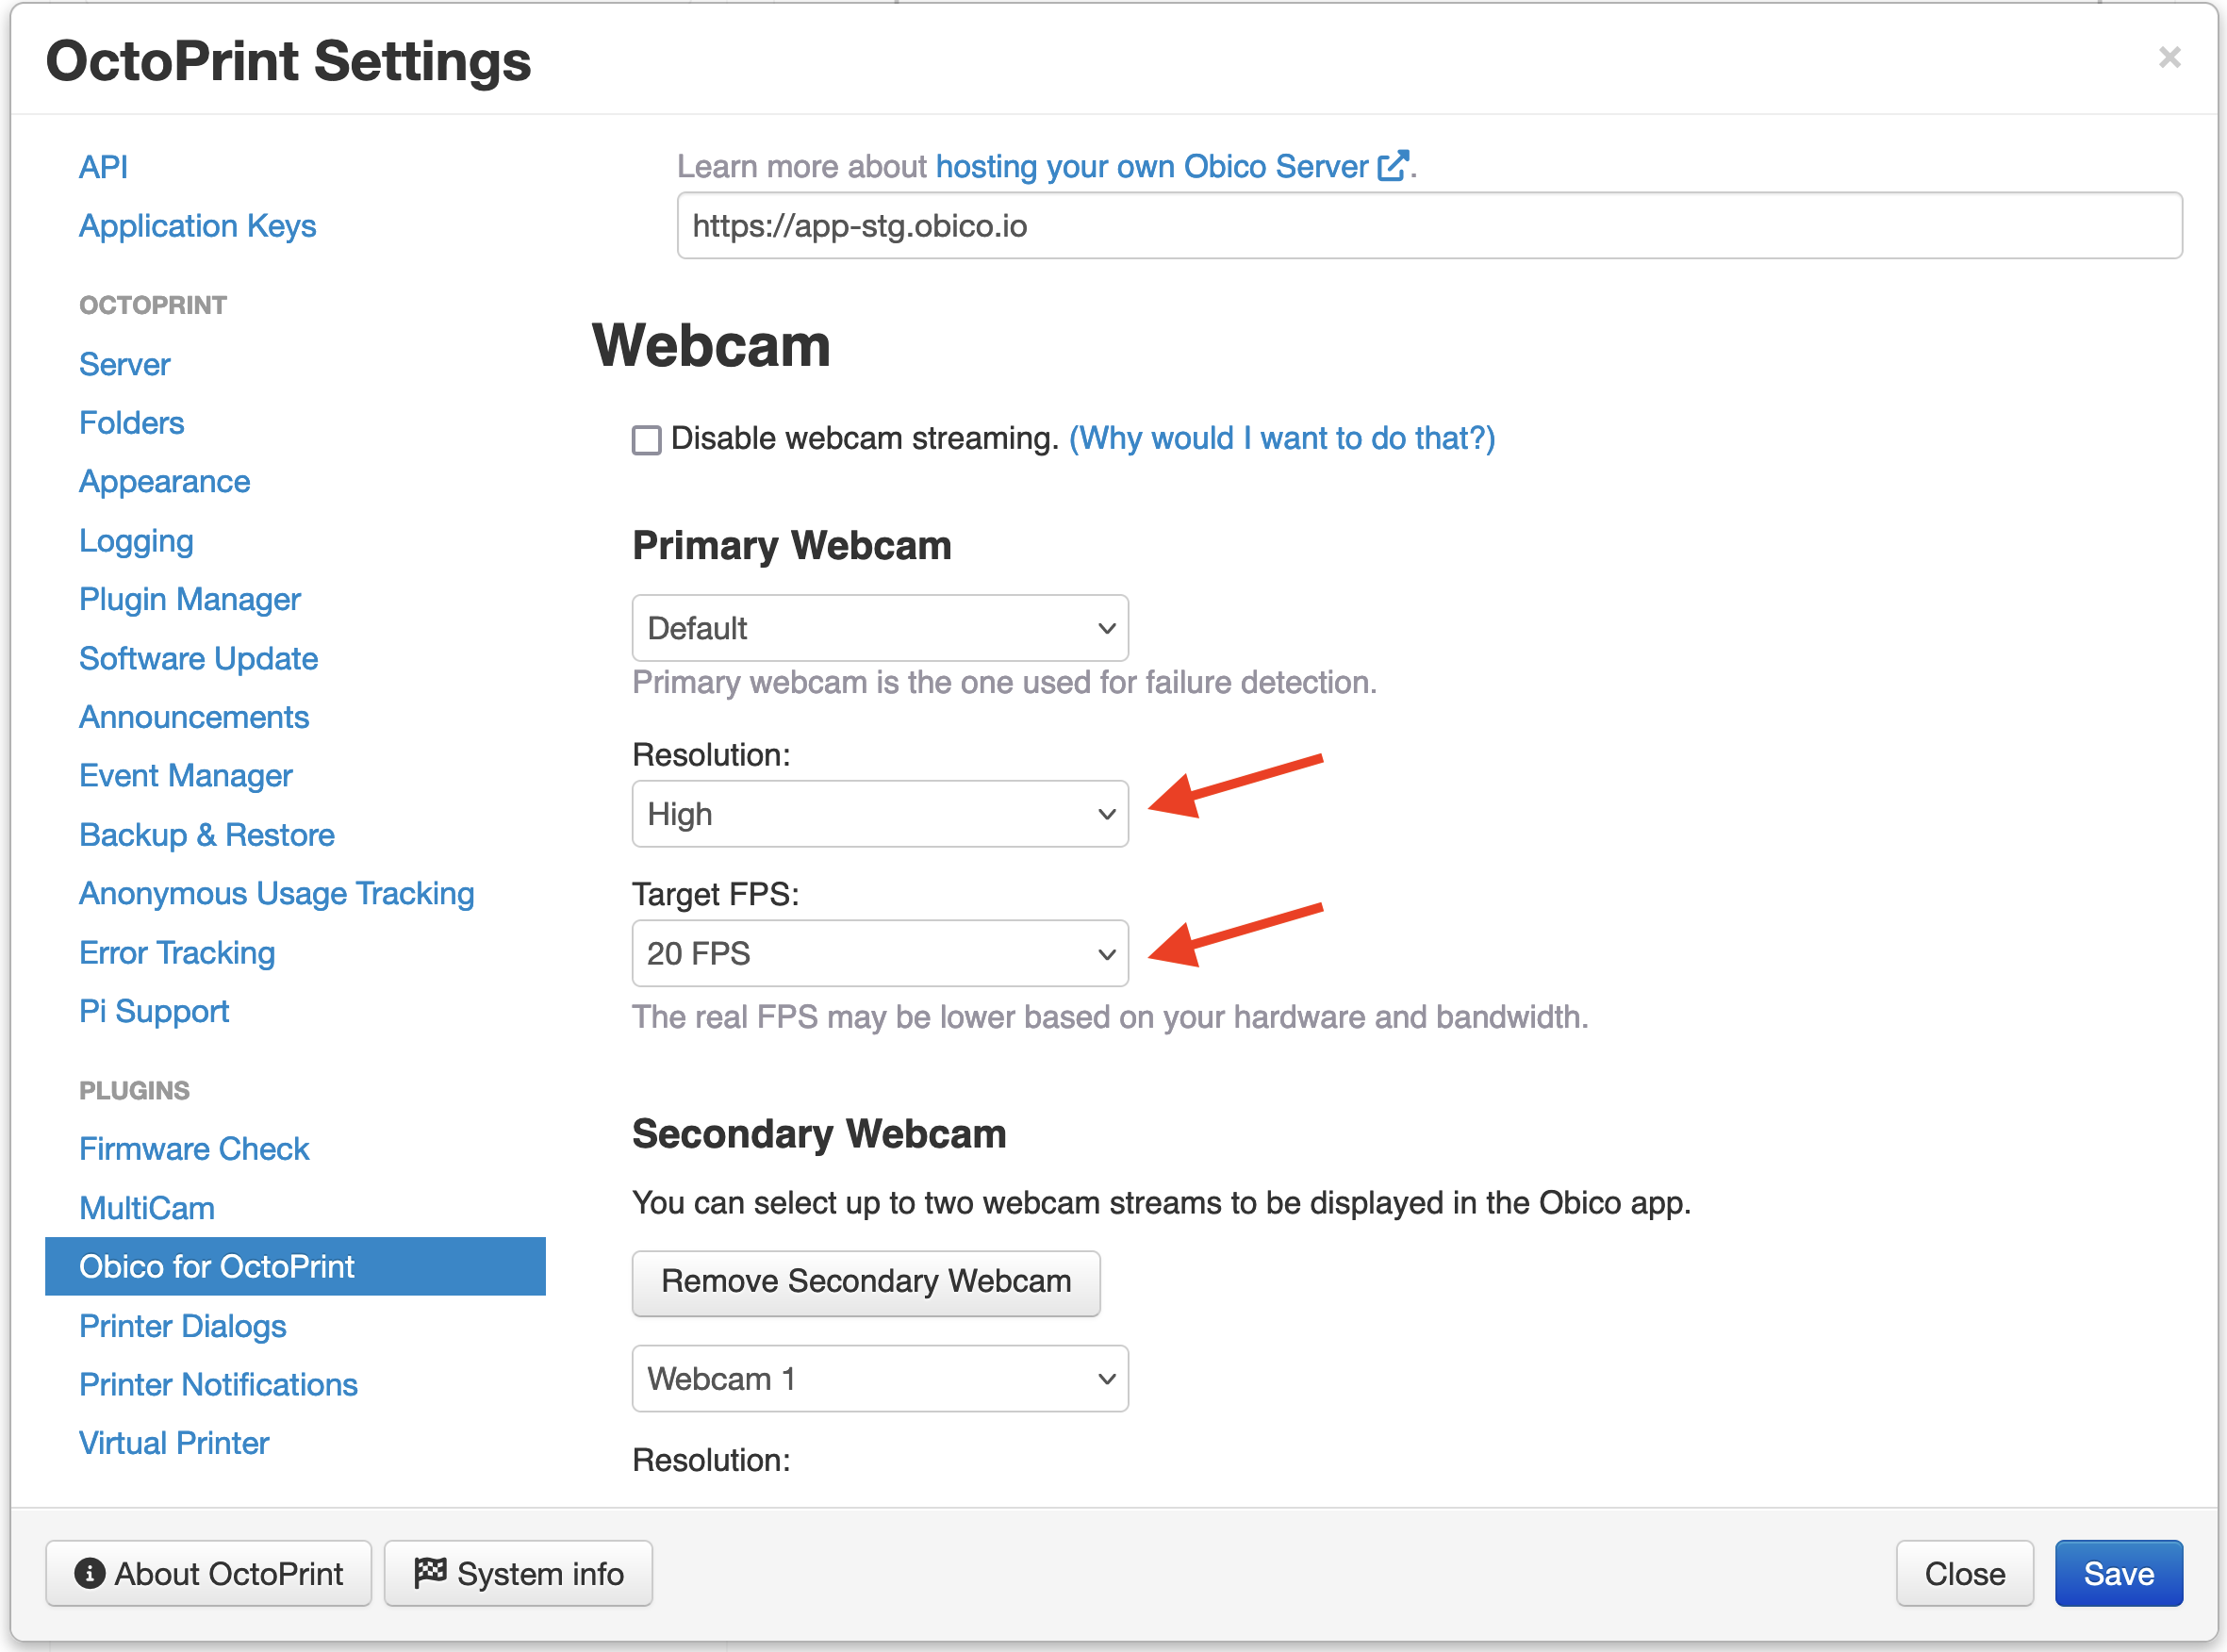Click the Close button

coord(1964,1573)
